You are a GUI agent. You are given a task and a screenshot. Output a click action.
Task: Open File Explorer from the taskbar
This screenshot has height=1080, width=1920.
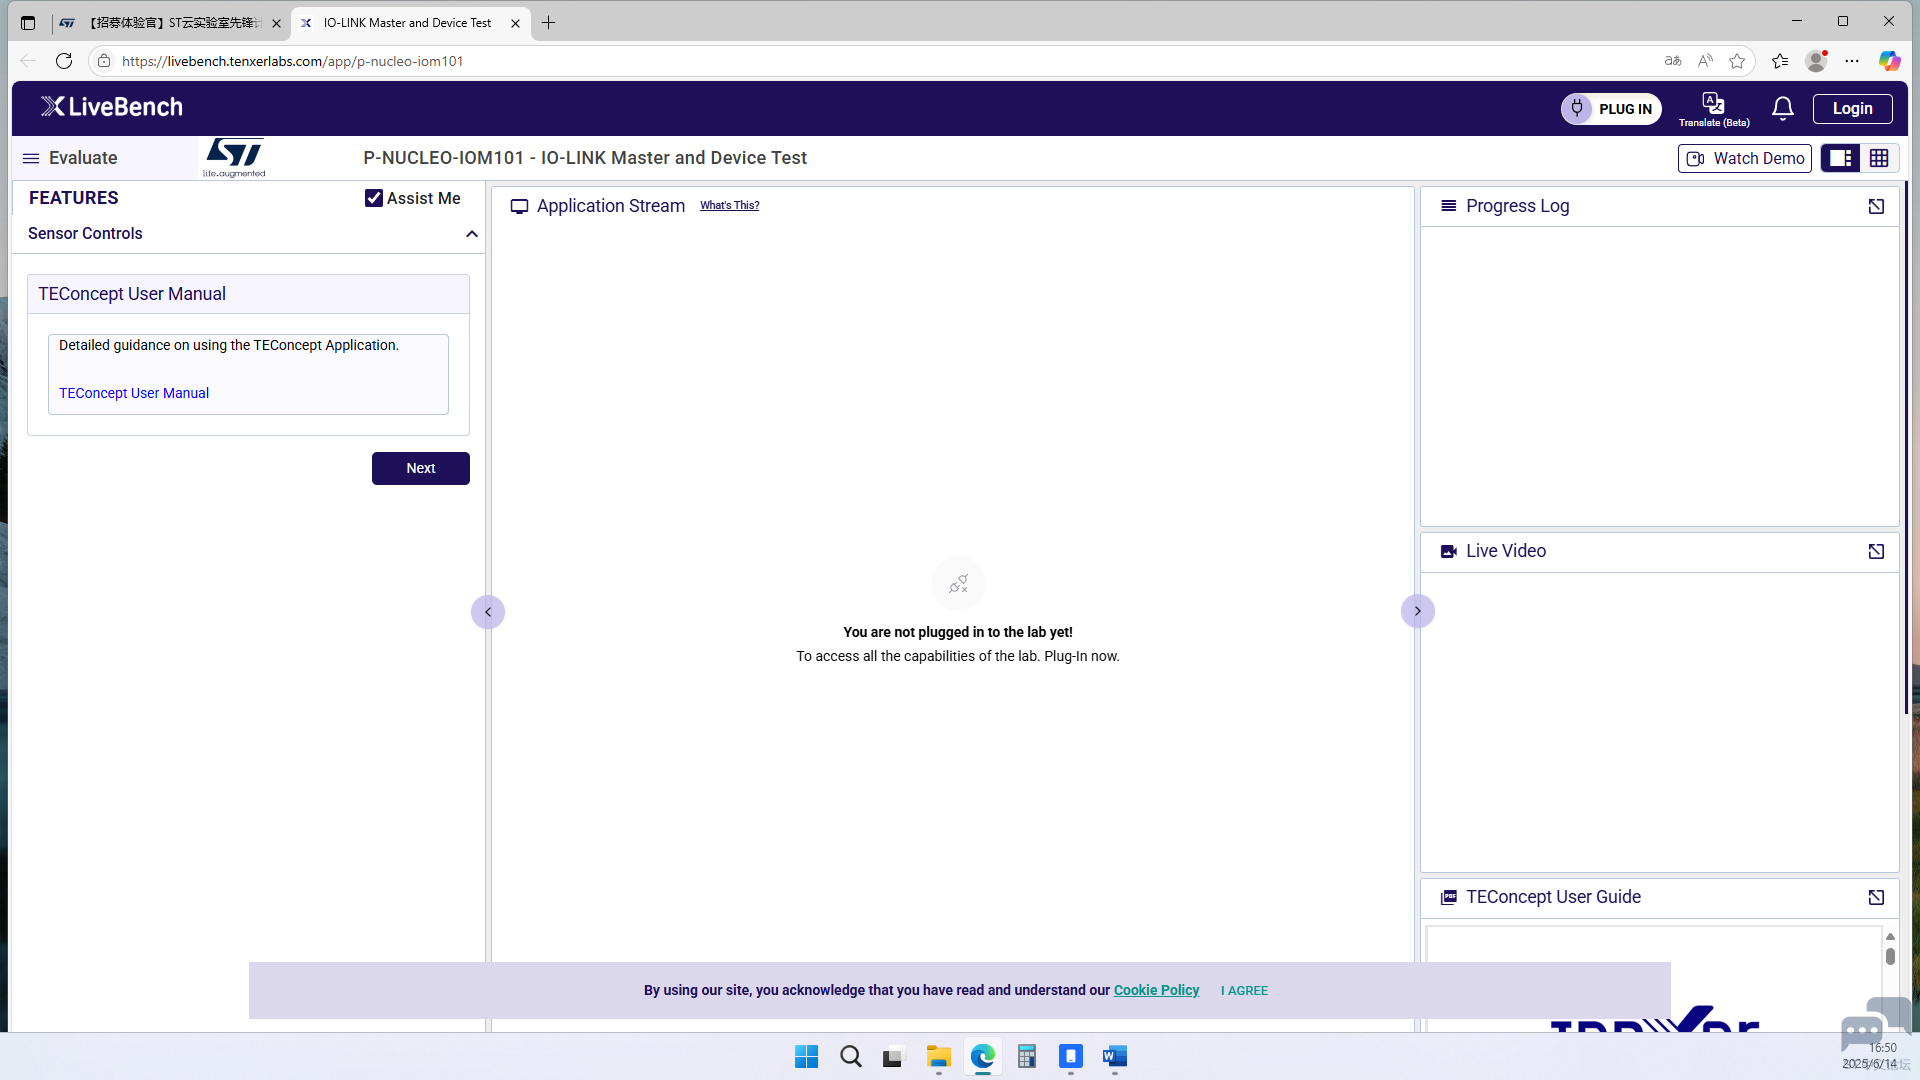[938, 1057]
